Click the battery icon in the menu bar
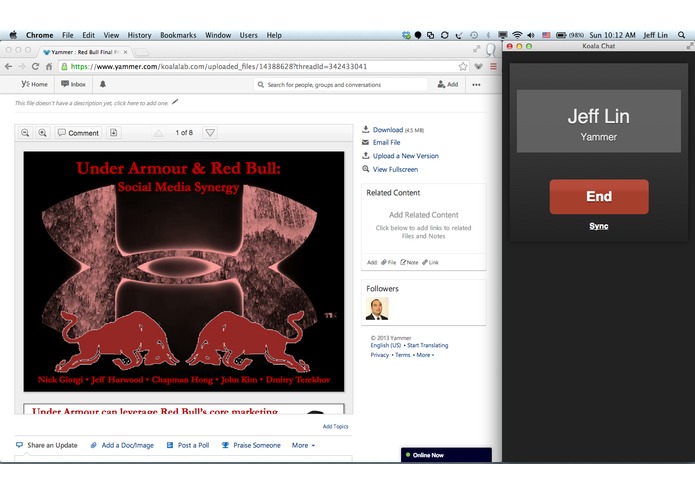Viewport: 695px width, 494px height. (x=561, y=35)
